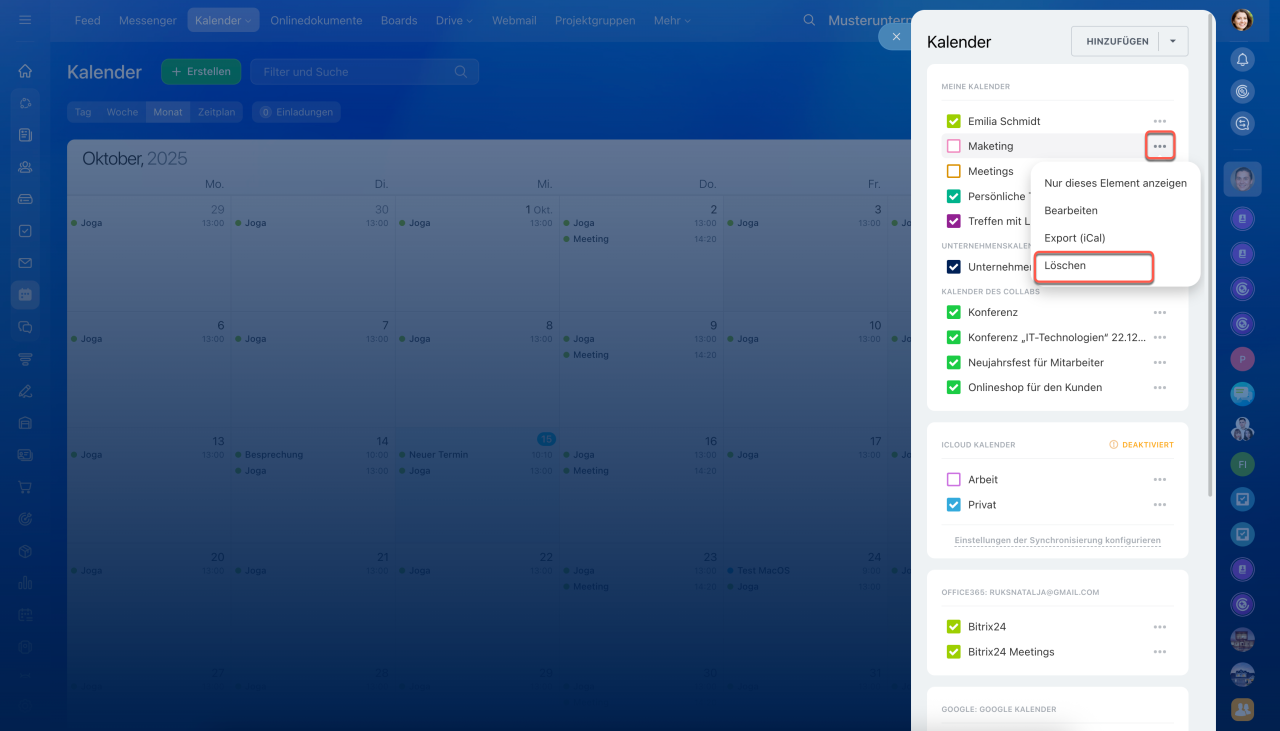Viewport: 1280px width, 731px height.
Task: Expand the Hinzufügen dropdown arrow
Action: pyautogui.click(x=1173, y=41)
